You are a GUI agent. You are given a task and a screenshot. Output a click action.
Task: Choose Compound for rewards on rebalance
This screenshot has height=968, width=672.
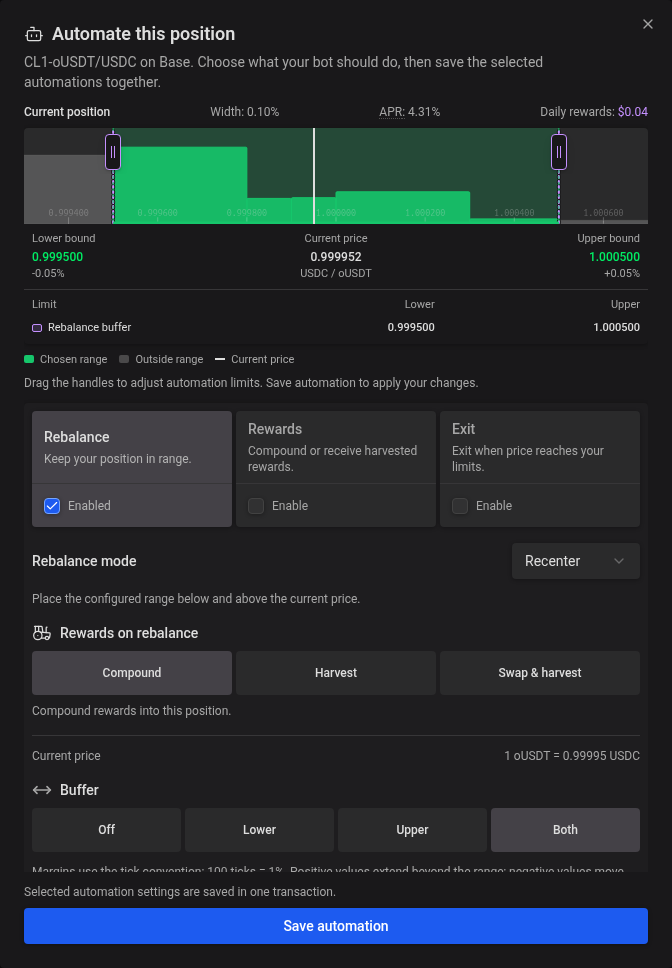[132, 673]
